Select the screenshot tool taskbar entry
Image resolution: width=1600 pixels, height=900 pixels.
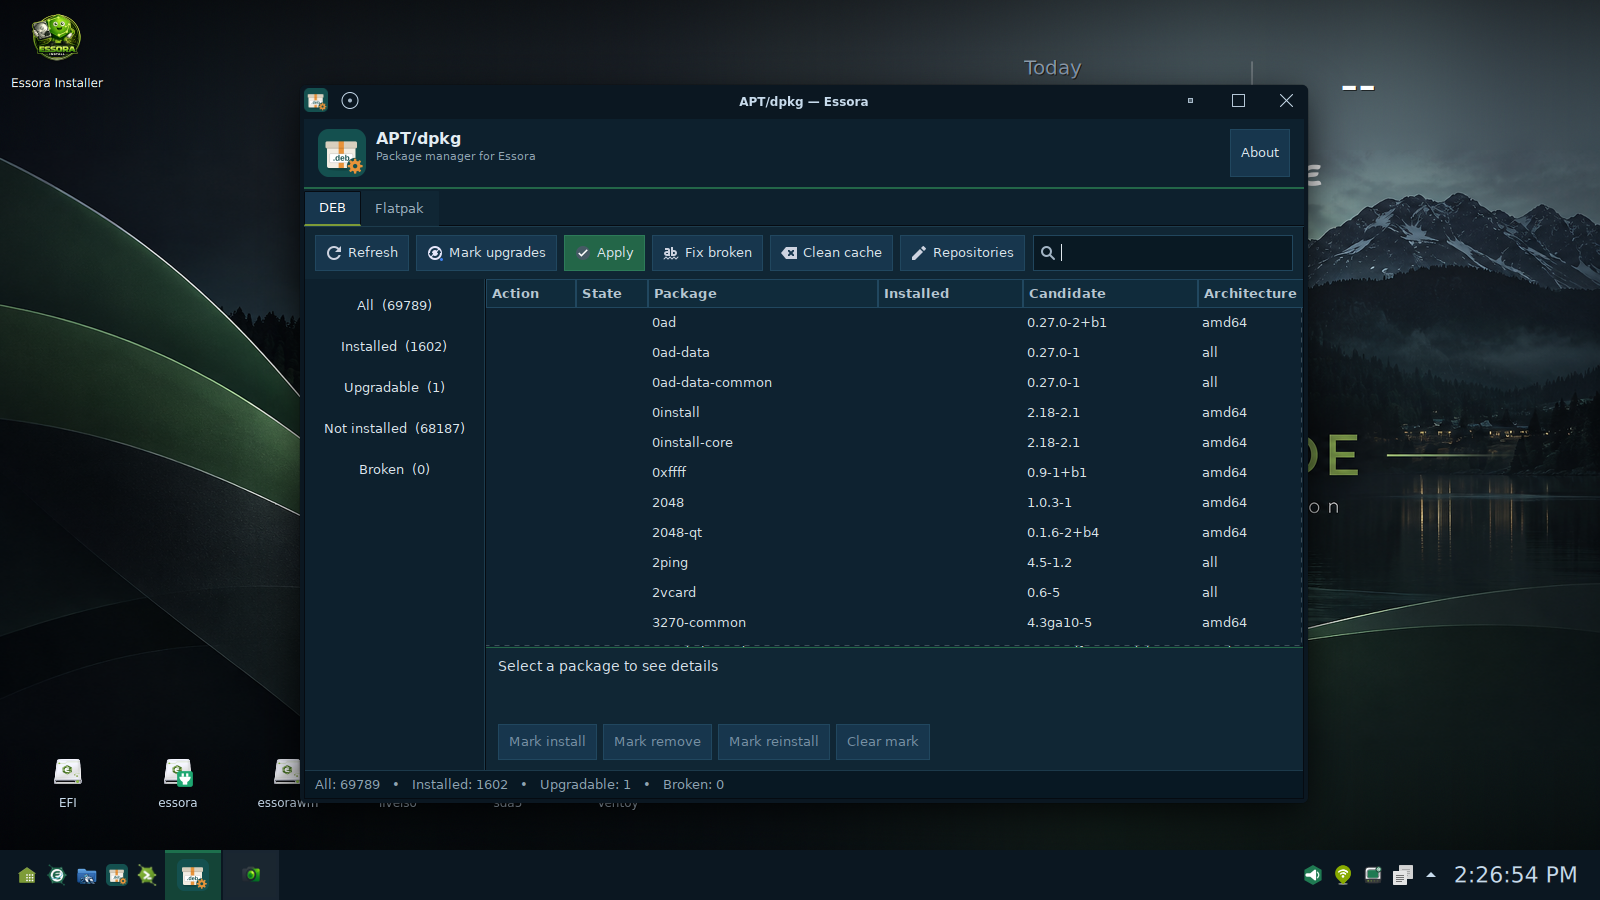coord(251,875)
